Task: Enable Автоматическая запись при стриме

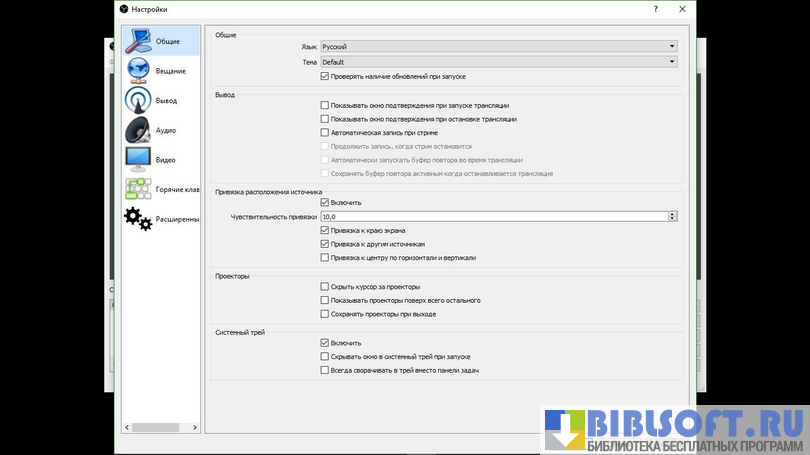Action: tap(325, 132)
